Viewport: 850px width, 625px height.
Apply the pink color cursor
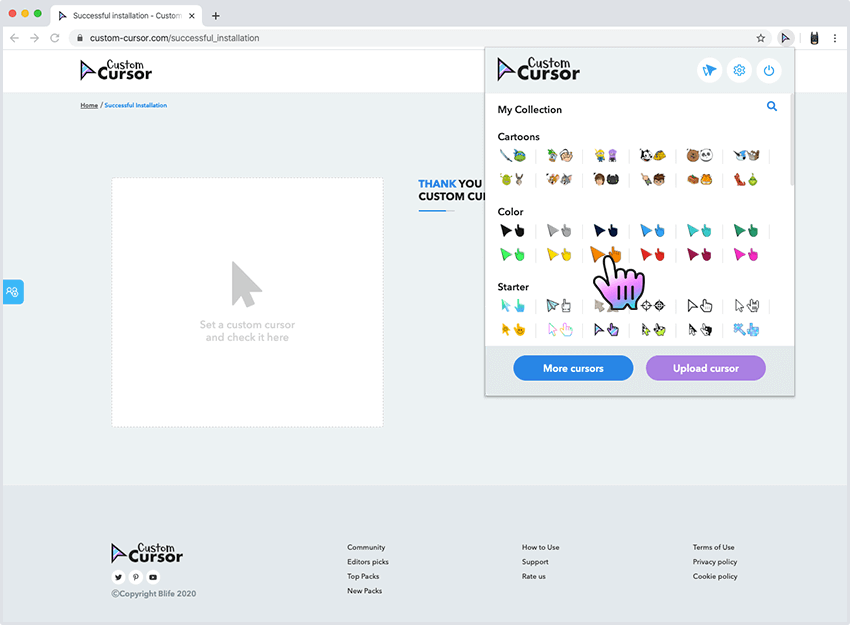[x=746, y=254]
